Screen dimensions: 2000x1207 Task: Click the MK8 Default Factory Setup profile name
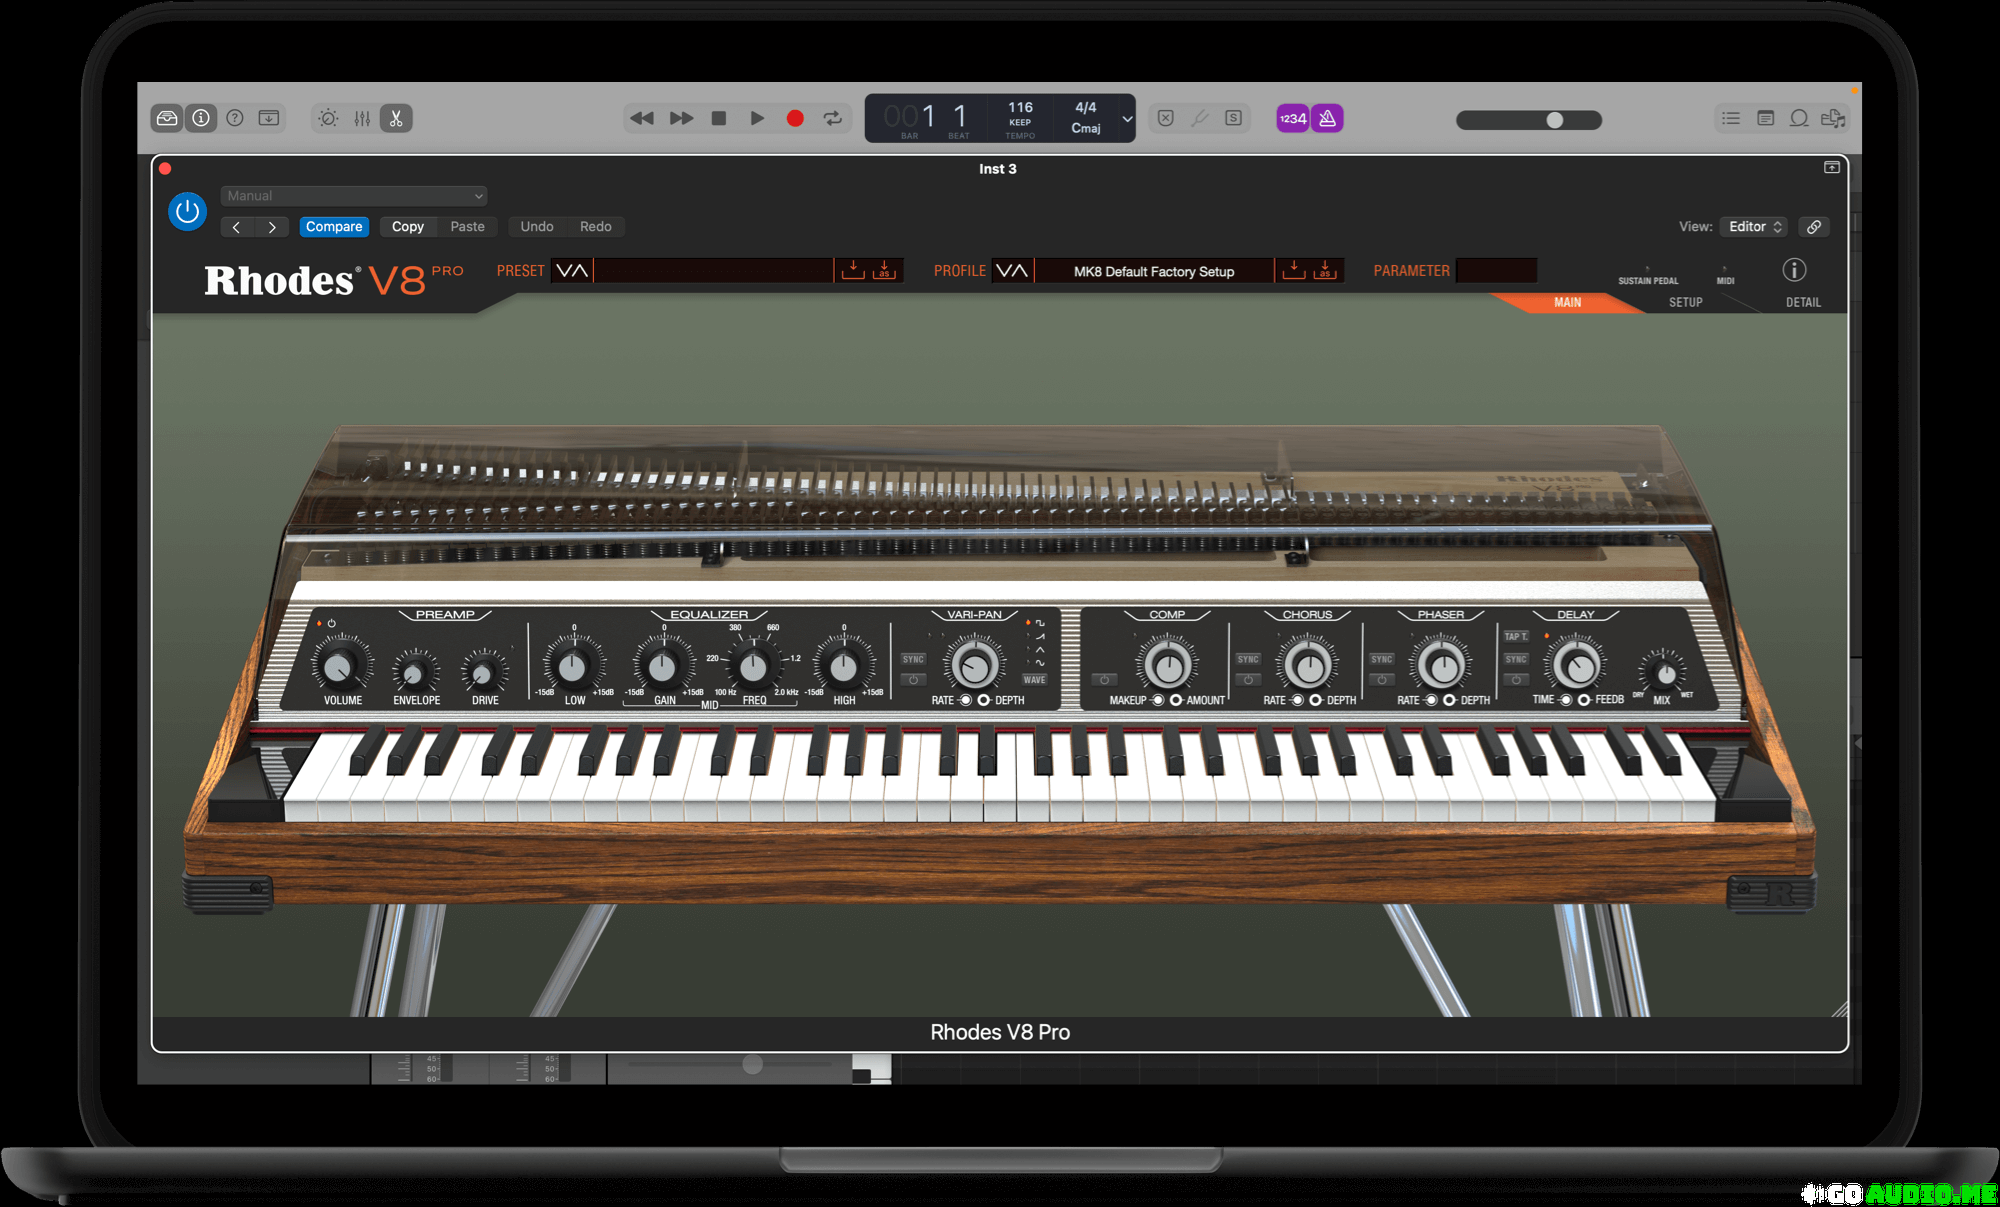tap(1154, 272)
